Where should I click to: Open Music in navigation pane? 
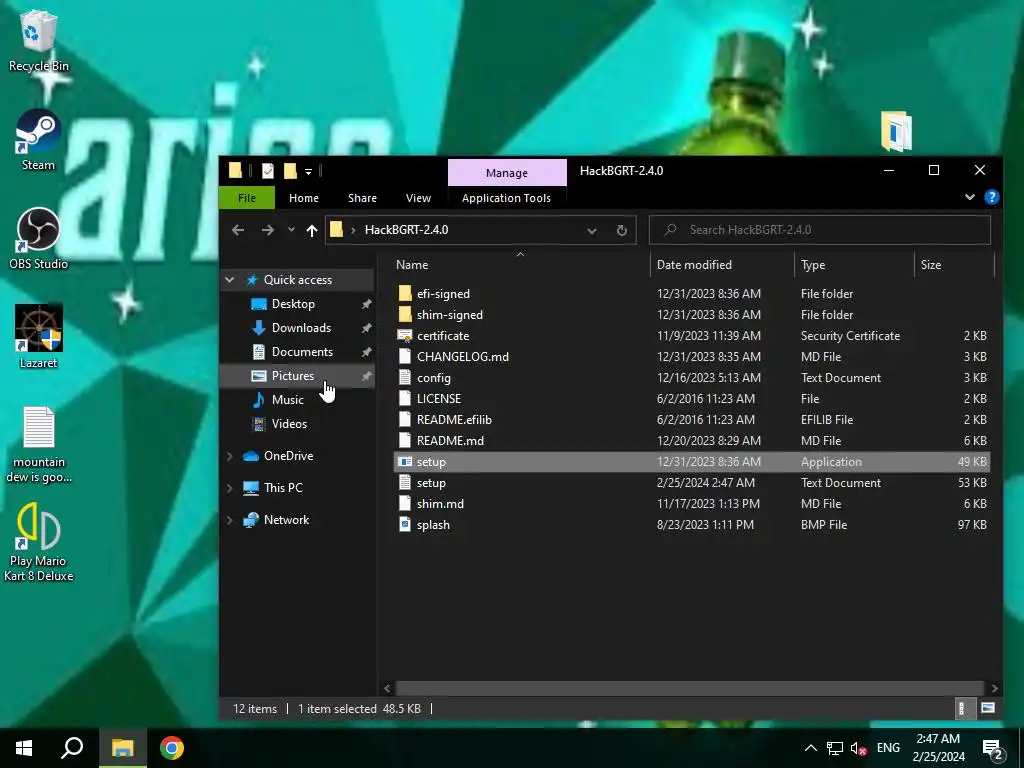287,400
